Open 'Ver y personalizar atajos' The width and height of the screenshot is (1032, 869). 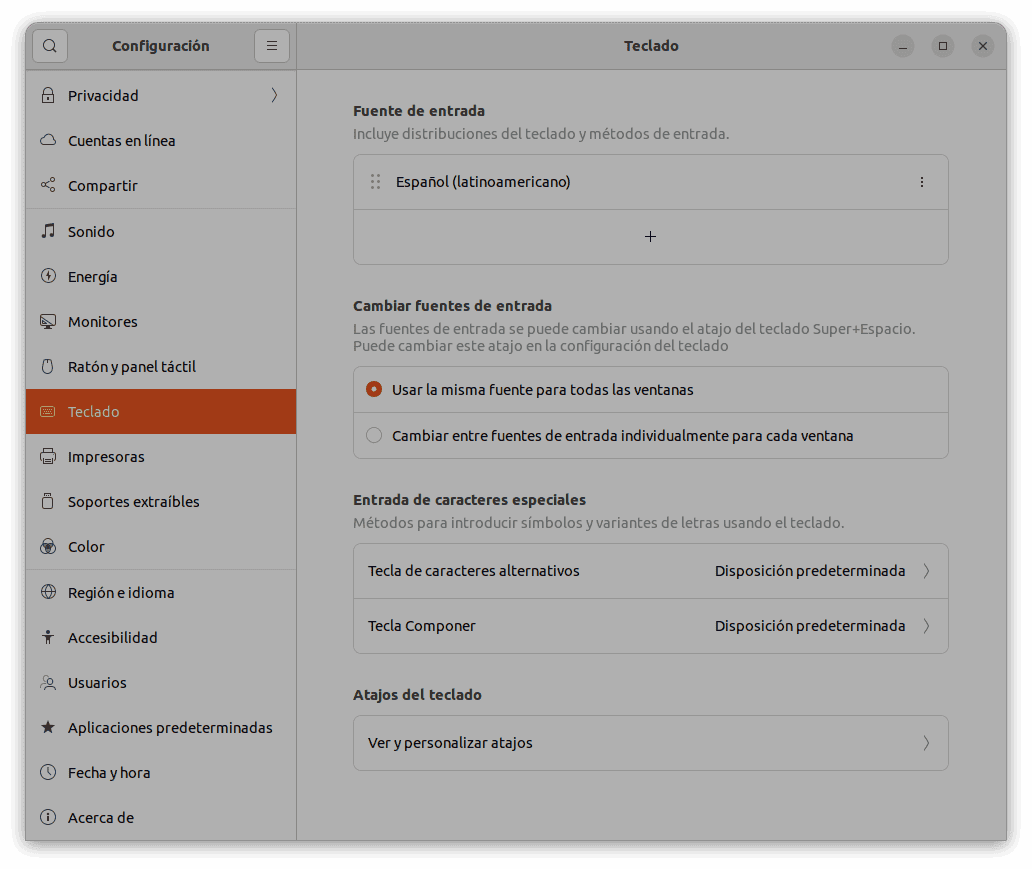(x=650, y=743)
